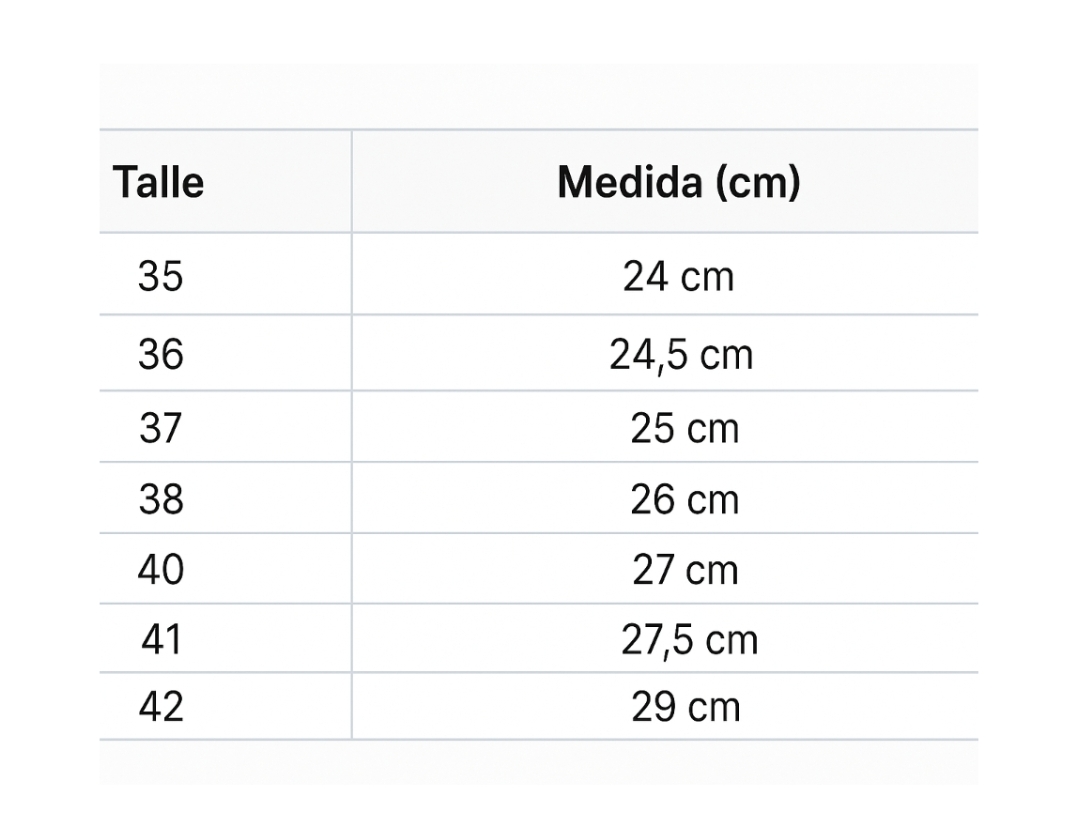Select the size 42 cell
The image size is (1079, 839).
(x=161, y=707)
